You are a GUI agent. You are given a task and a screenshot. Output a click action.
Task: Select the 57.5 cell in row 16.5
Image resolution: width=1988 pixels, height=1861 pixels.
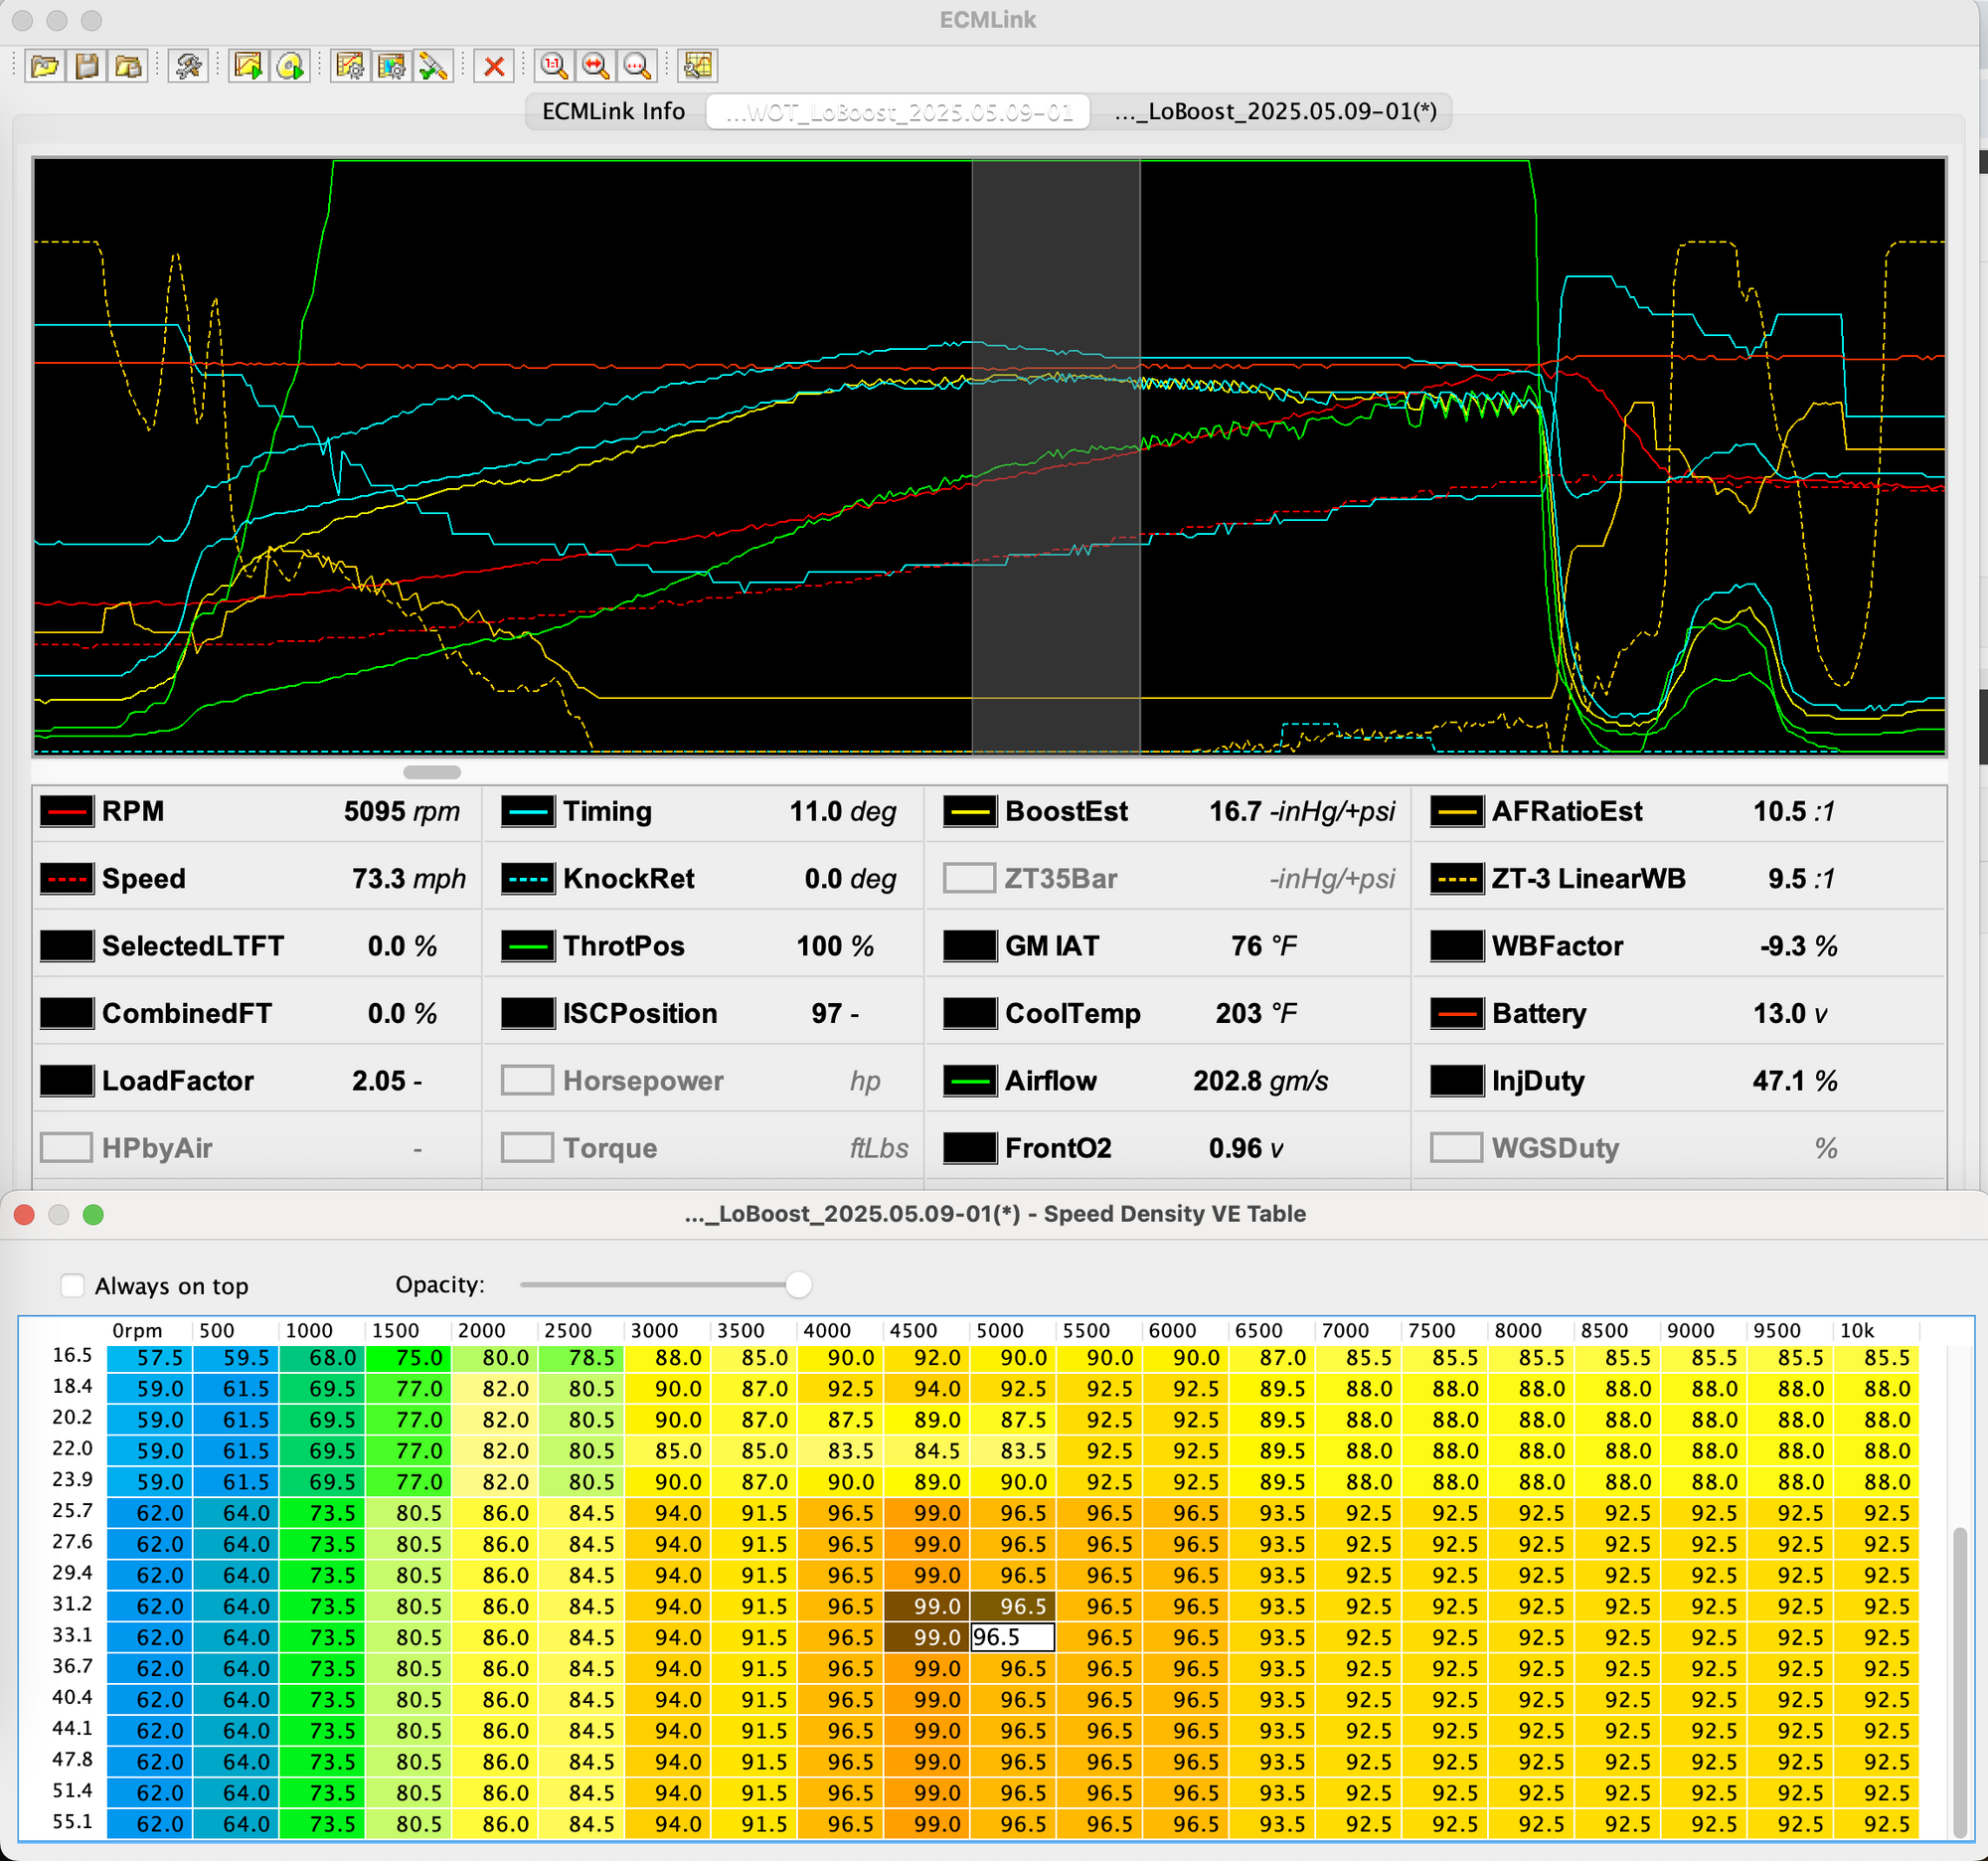[x=150, y=1357]
